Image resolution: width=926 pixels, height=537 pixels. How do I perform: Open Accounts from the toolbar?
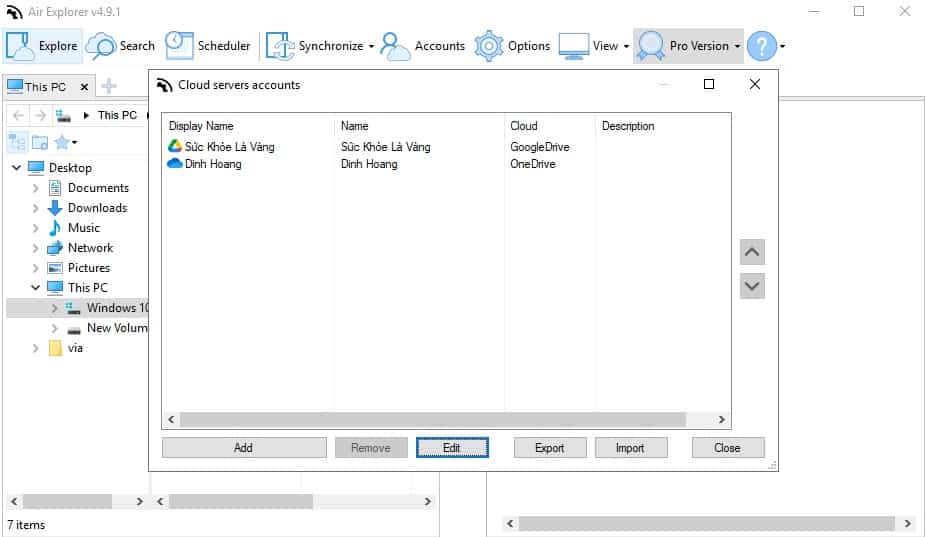[422, 45]
